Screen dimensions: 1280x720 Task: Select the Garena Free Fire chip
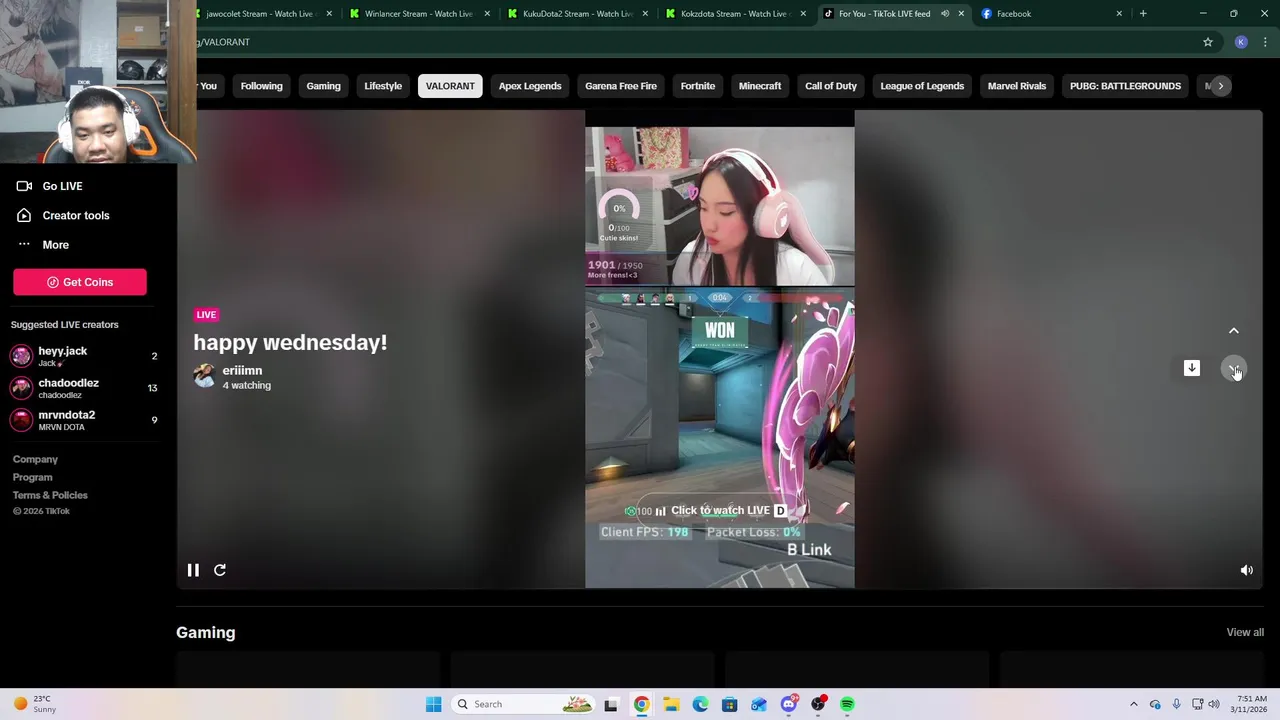pos(621,86)
